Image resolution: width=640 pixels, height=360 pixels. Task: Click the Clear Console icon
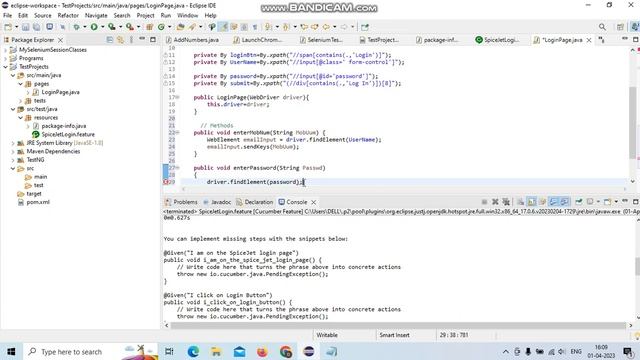click(x=520, y=202)
